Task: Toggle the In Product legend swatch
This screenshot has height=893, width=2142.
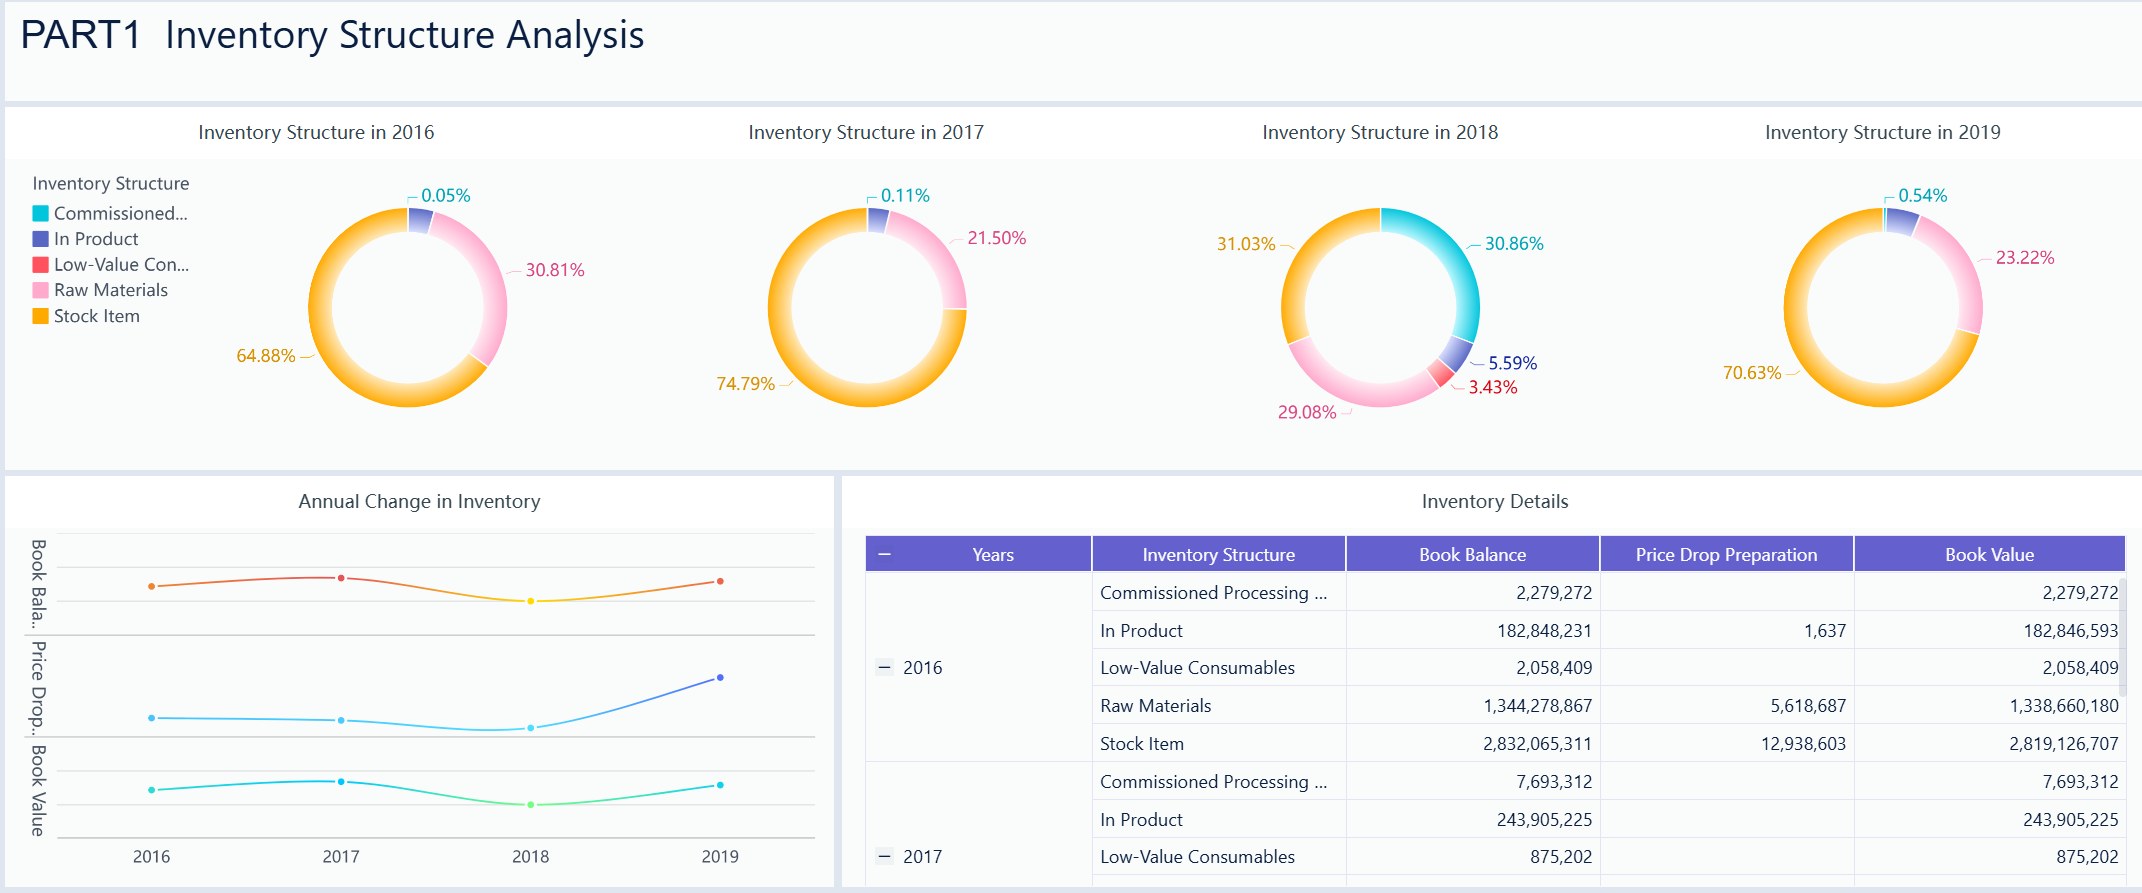Action: [x=41, y=239]
